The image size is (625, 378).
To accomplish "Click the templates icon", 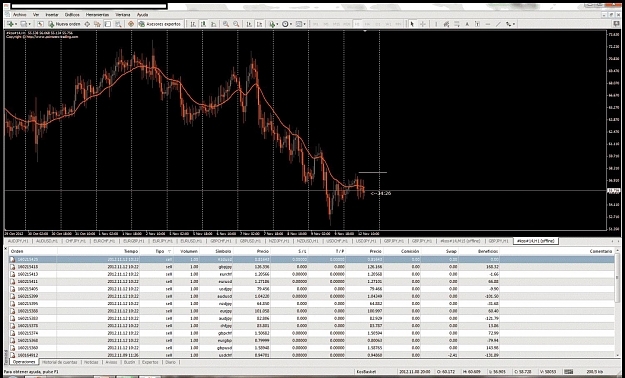I will [x=299, y=24].
